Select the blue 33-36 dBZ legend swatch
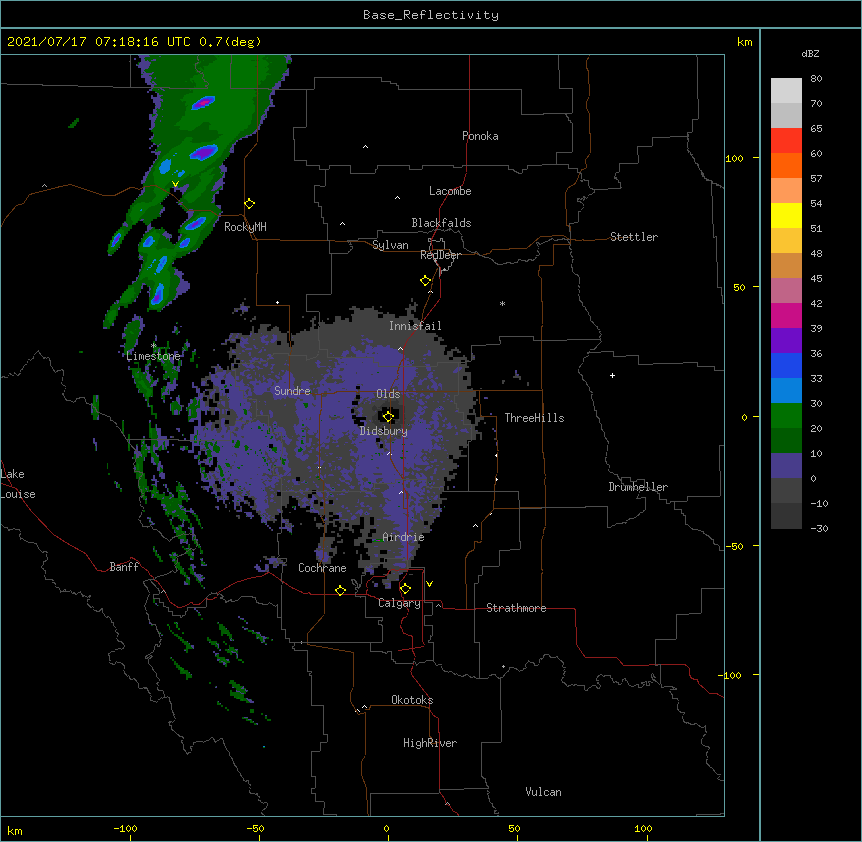The image size is (862, 842). point(786,365)
